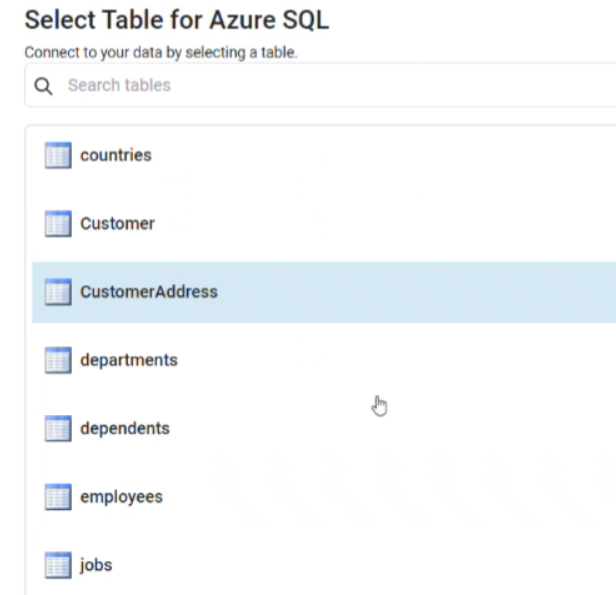
Task: Select the jobs table name
Action: pyautogui.click(x=96, y=566)
